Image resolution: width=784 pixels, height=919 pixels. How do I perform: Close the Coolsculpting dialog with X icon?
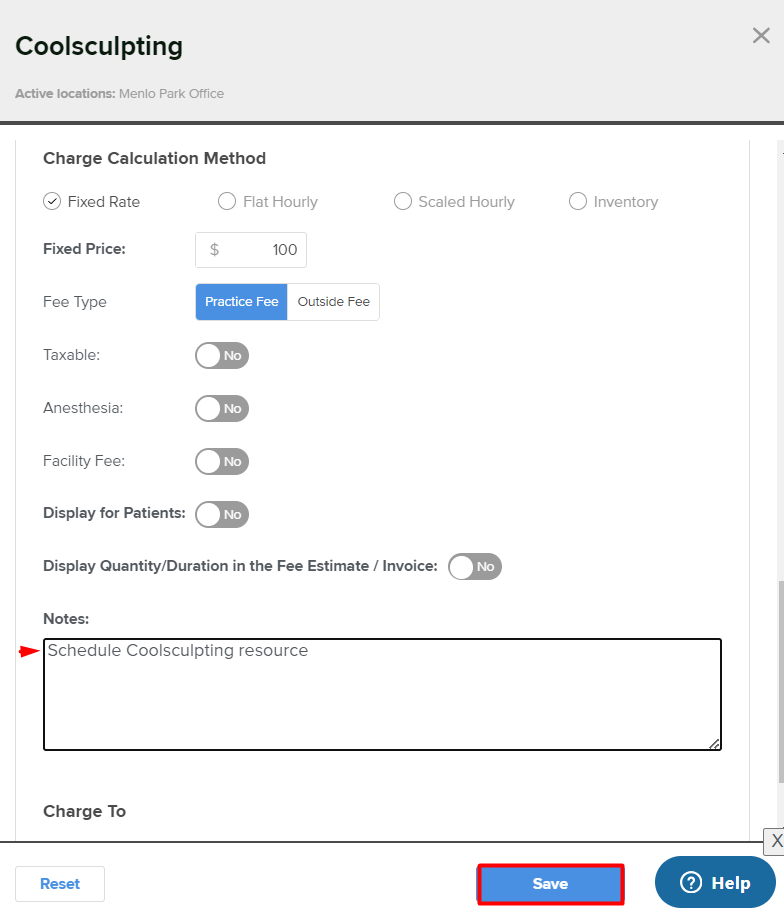click(x=761, y=36)
